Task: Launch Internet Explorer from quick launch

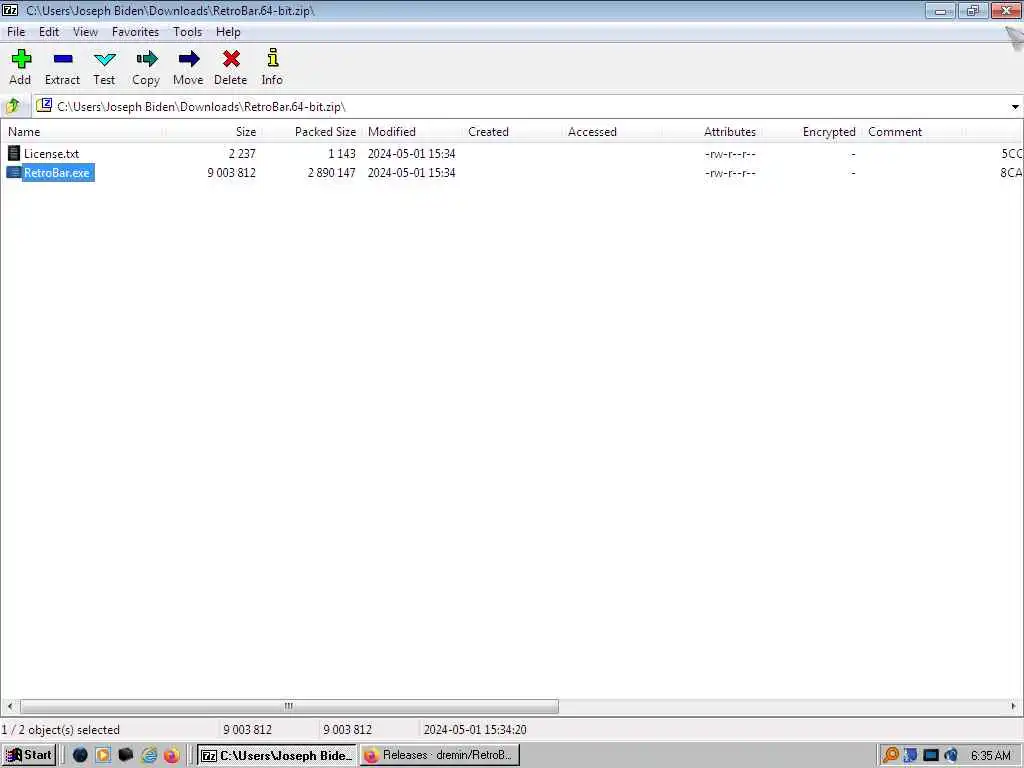Action: pos(149,755)
